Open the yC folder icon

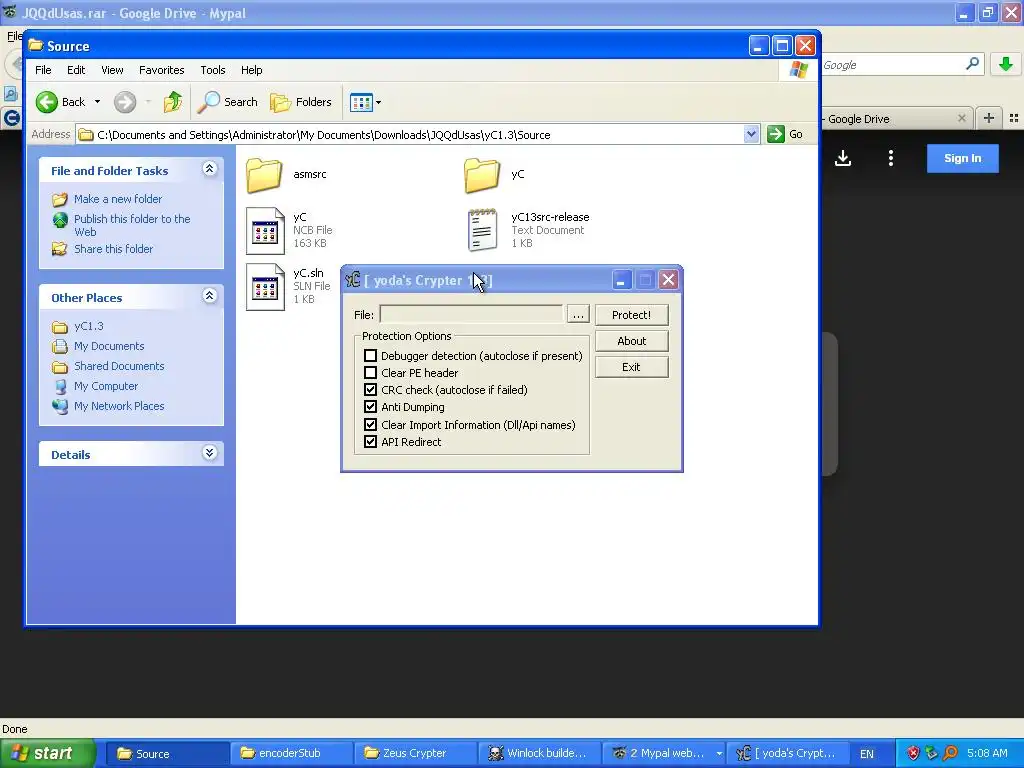pyautogui.click(x=482, y=175)
